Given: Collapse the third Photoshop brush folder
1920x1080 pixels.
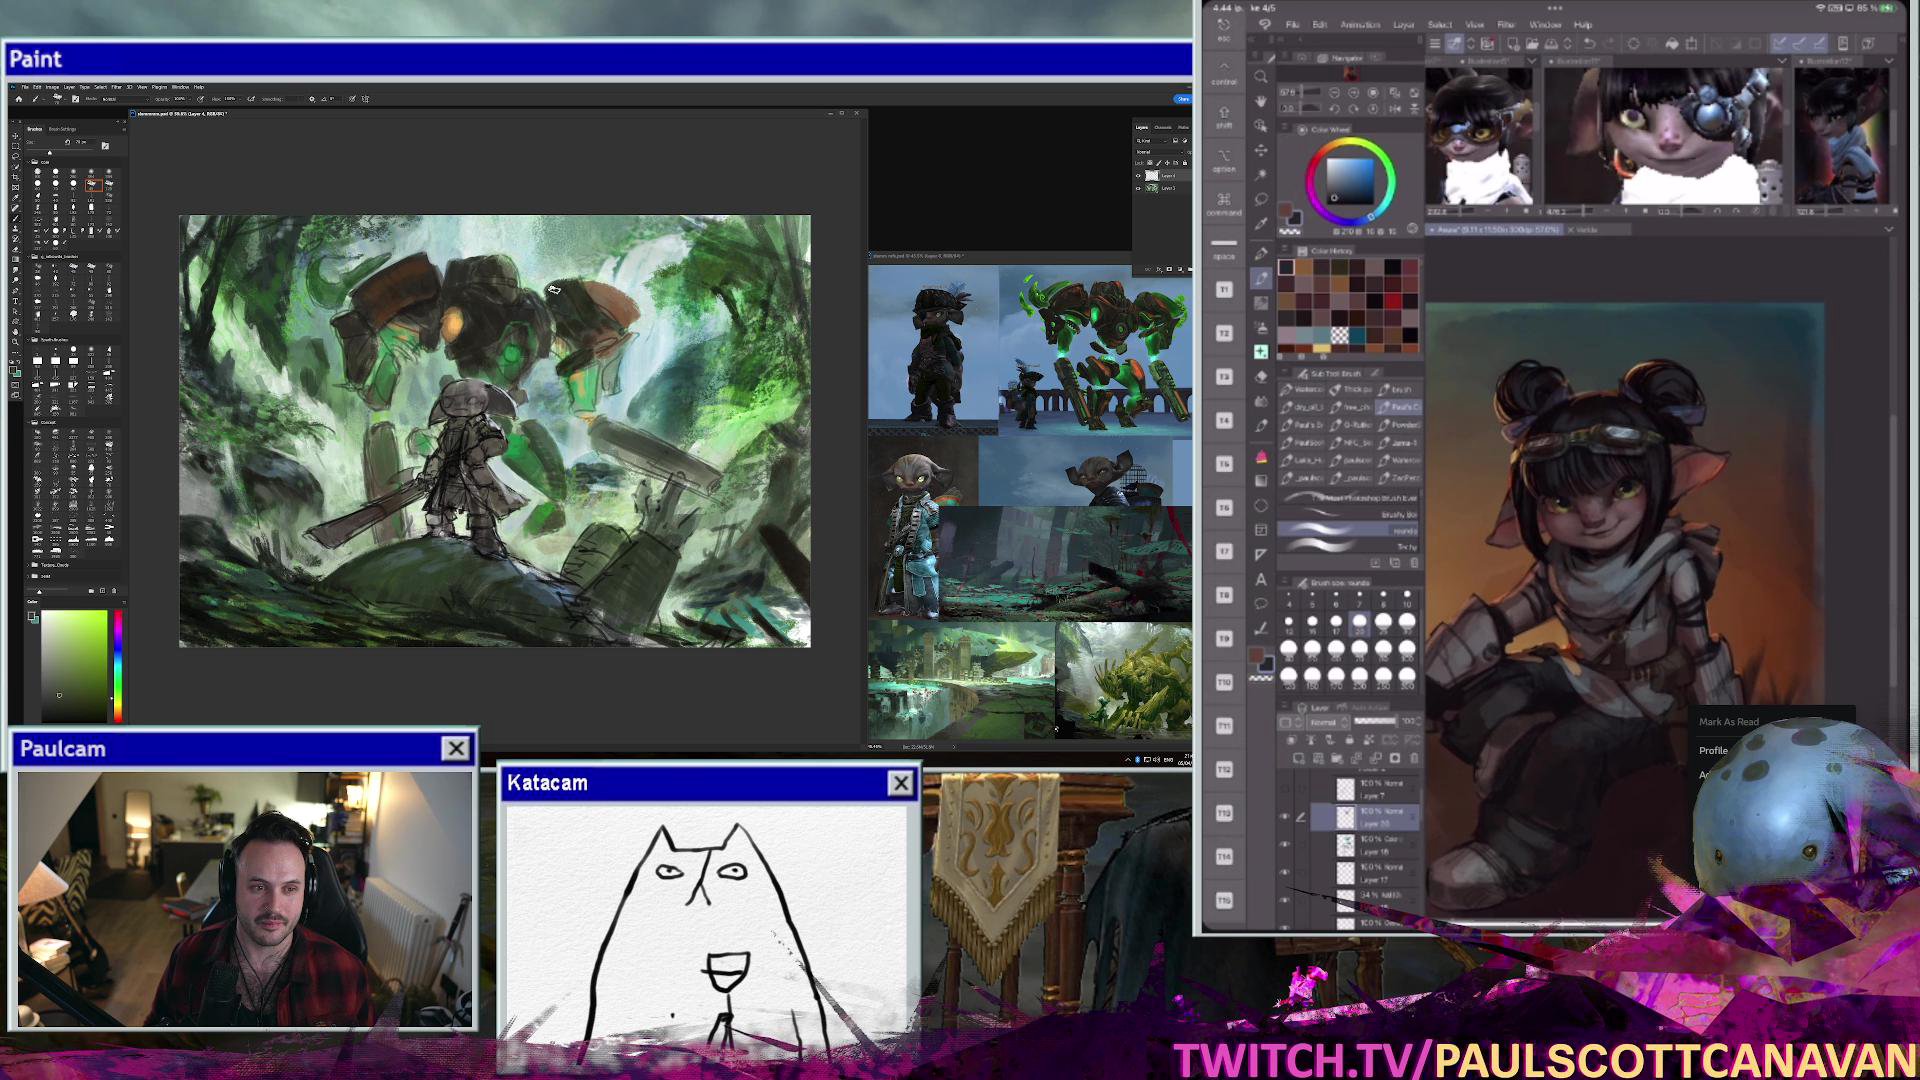Looking at the screenshot, I should point(29,340).
